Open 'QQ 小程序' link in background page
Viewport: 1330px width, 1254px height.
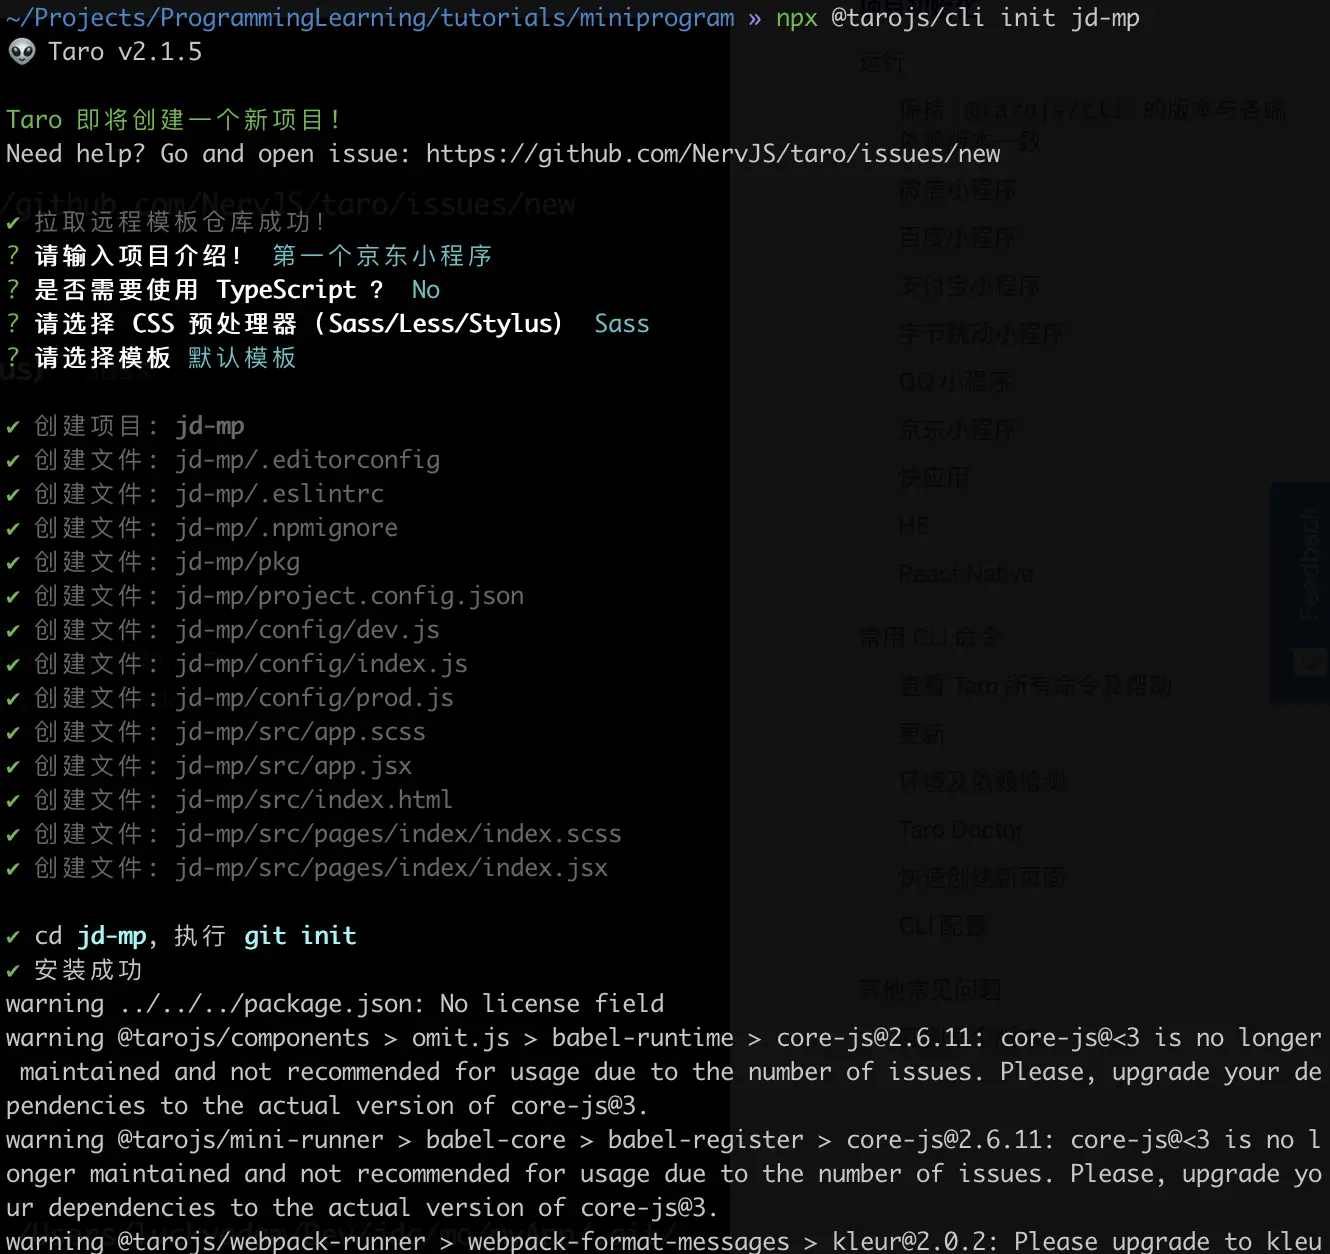[x=956, y=382]
